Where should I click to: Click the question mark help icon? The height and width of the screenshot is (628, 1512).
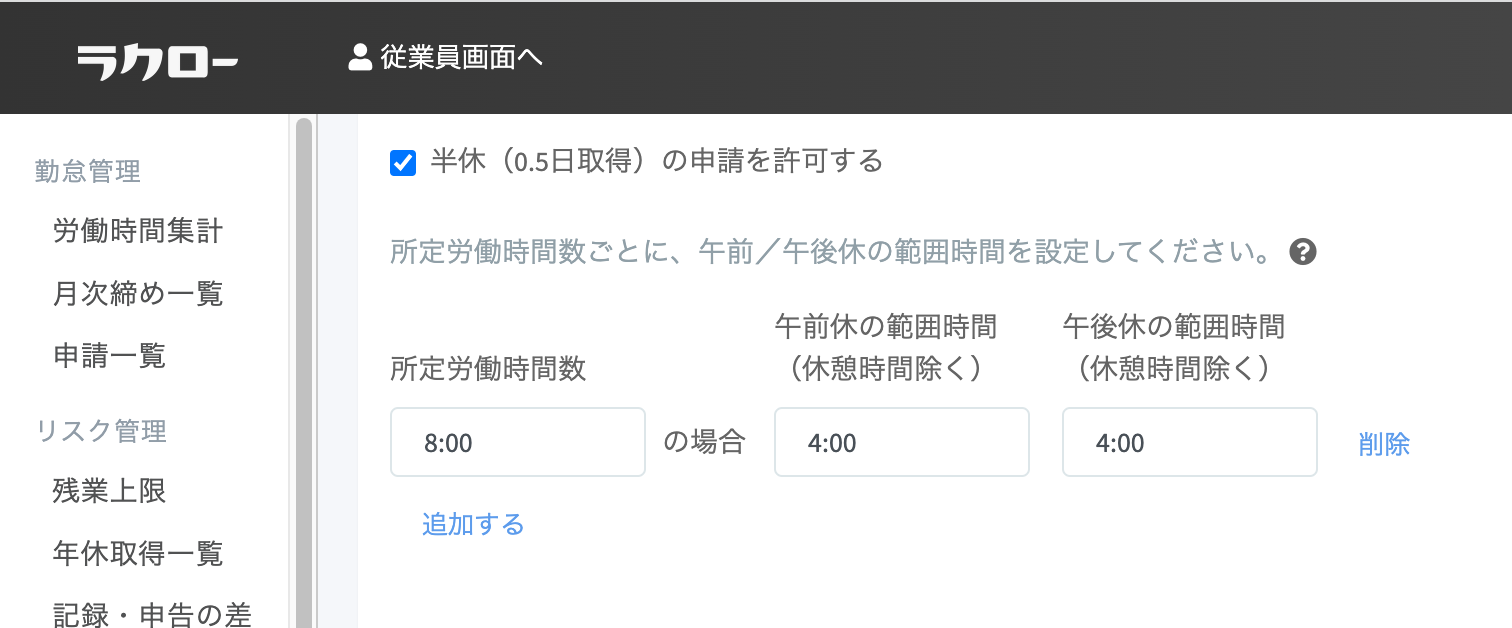point(1302,252)
